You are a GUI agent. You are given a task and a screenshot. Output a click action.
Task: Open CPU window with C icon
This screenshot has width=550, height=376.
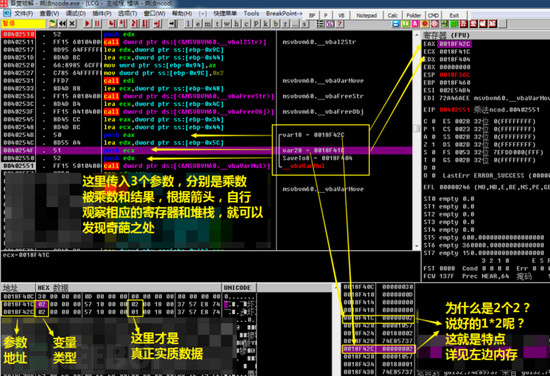click(246, 24)
